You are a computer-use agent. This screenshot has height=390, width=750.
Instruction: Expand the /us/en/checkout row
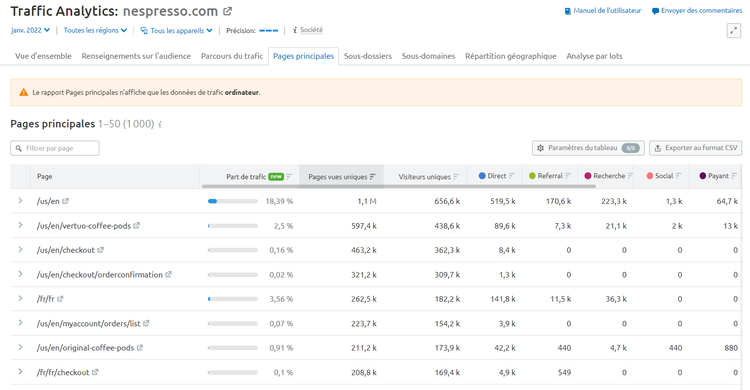20,249
